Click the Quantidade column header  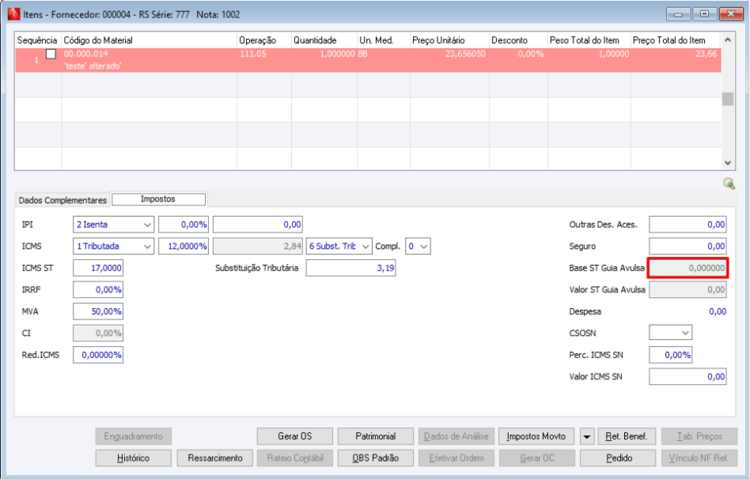(324, 40)
